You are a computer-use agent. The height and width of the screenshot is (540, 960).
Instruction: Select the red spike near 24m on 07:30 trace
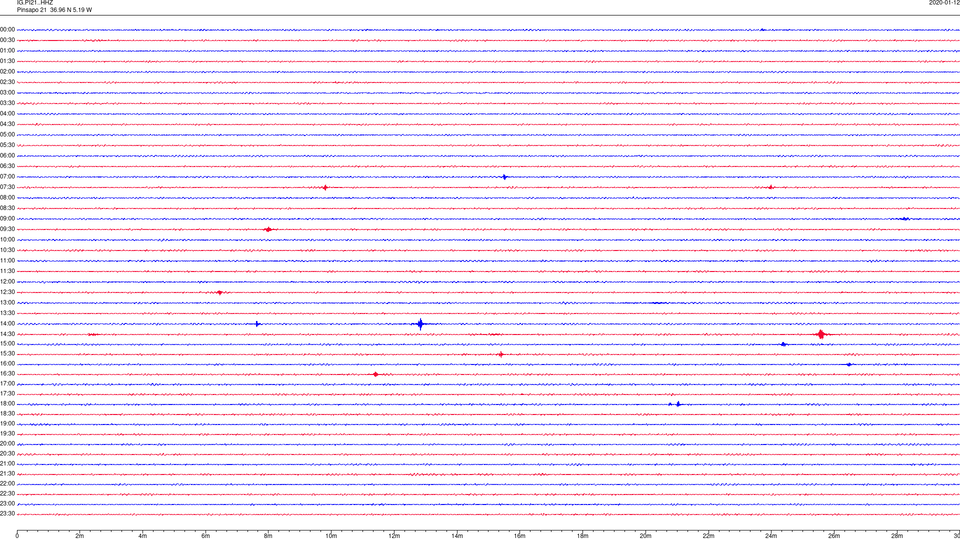click(x=771, y=187)
